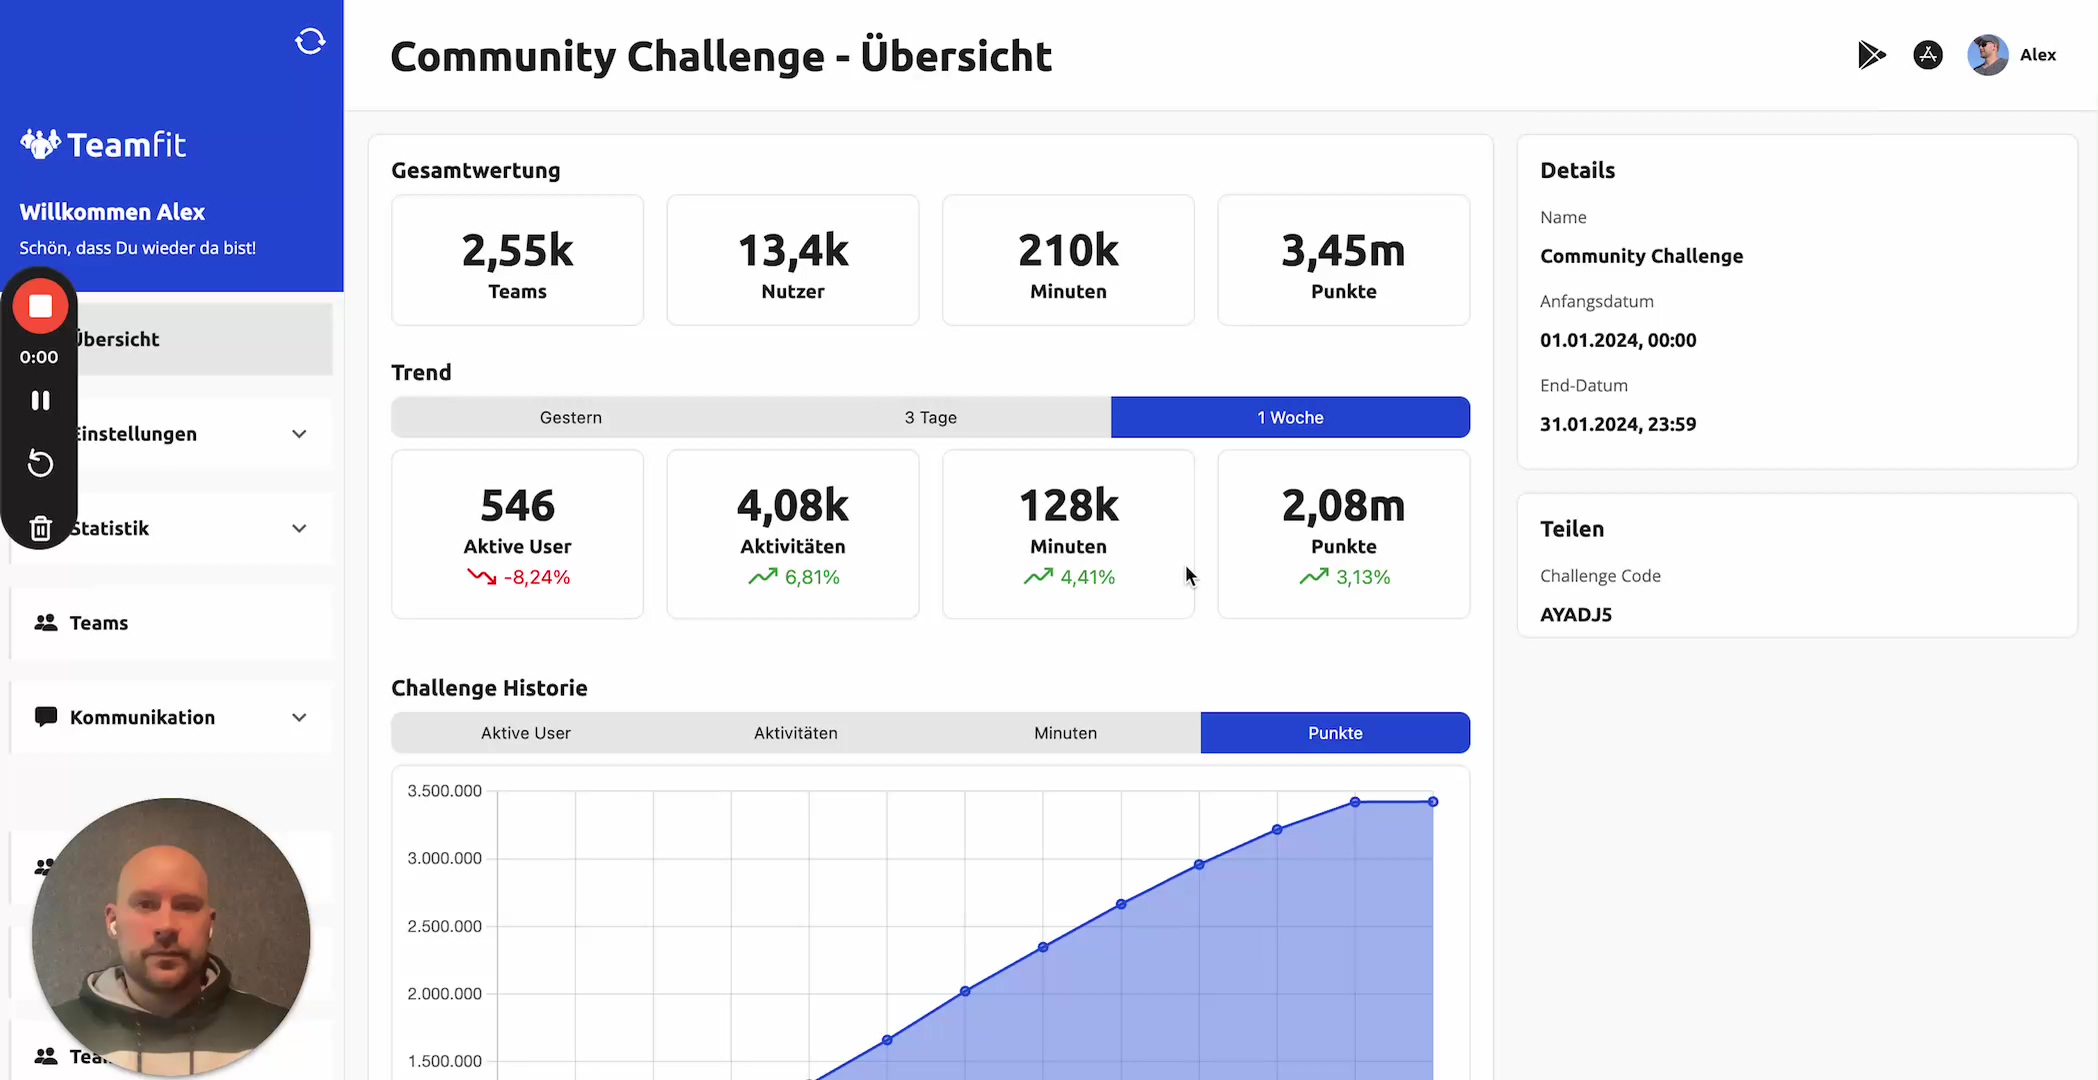Screen dimensions: 2098x1080
Task: Click the refresh icon in the blue header
Action: (310, 41)
